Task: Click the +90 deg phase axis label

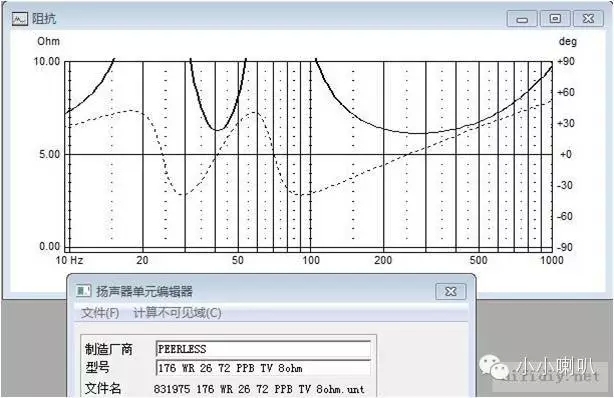Action: [565, 62]
